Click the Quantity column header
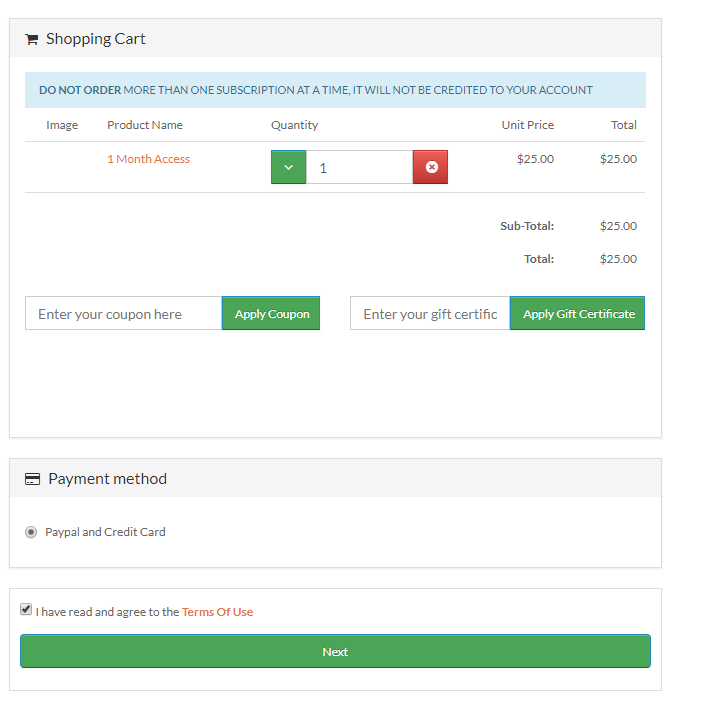708x712 pixels. [294, 125]
